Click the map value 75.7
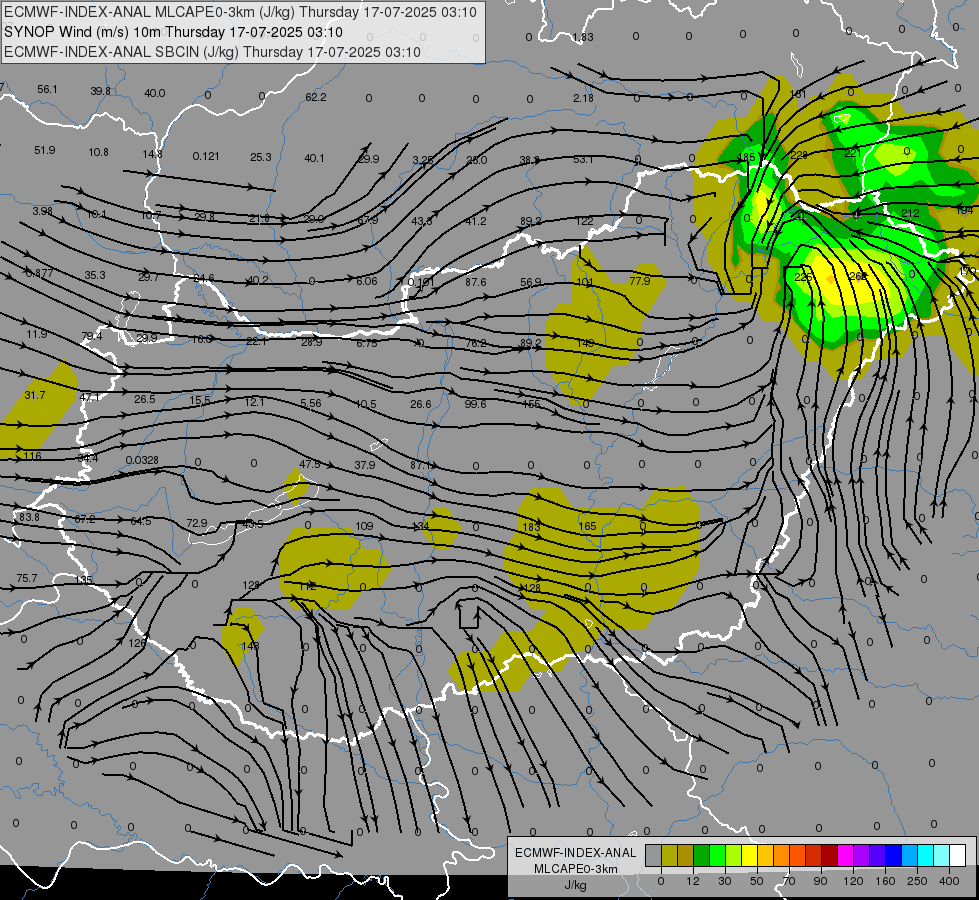This screenshot has height=900, width=979. (x=27, y=578)
